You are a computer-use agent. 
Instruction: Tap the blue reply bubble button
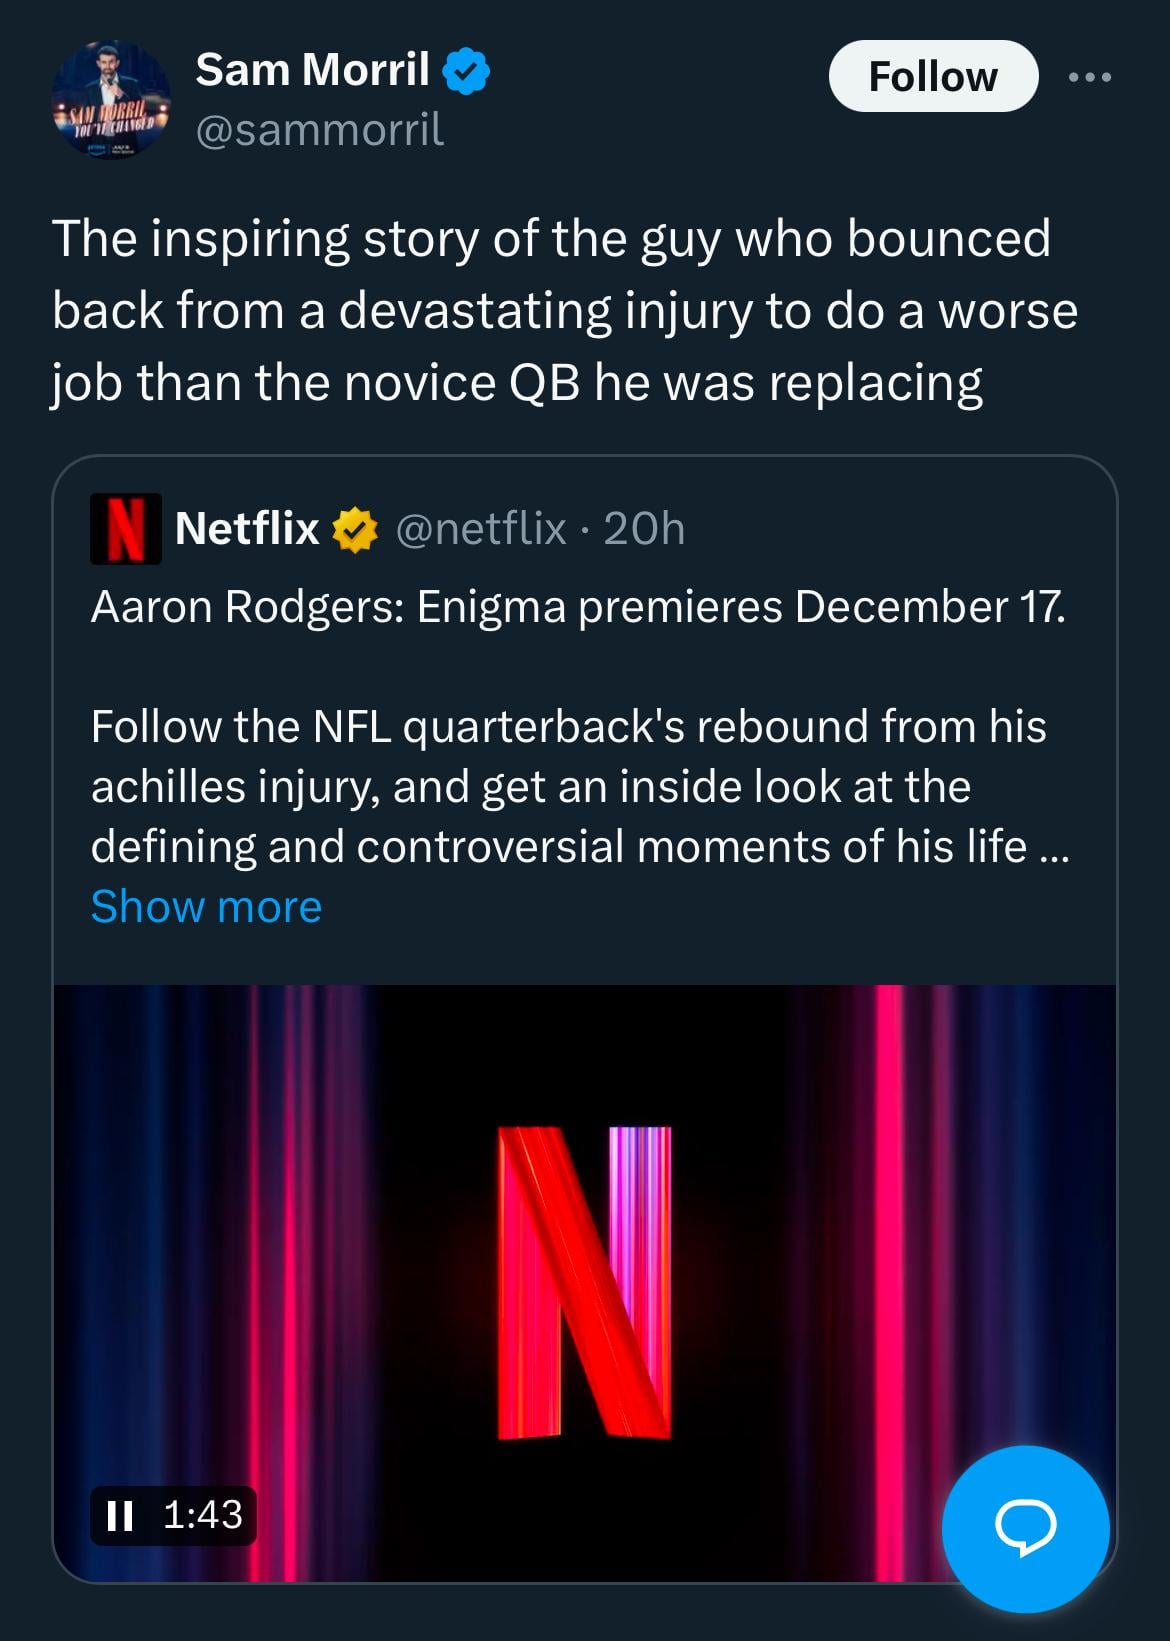(1025, 1528)
